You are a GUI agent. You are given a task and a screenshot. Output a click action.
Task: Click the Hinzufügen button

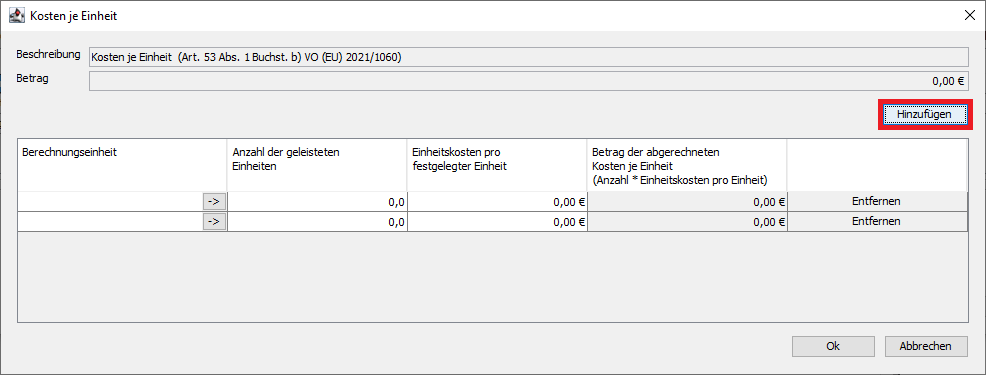[923, 115]
